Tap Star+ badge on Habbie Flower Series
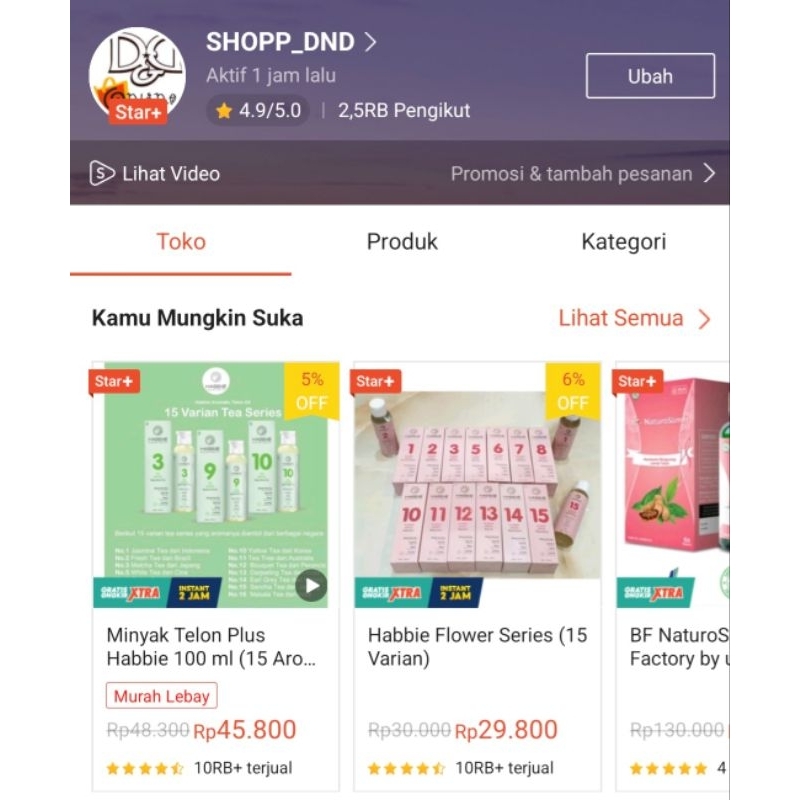Viewport: 800px width, 800px height. coord(376,382)
